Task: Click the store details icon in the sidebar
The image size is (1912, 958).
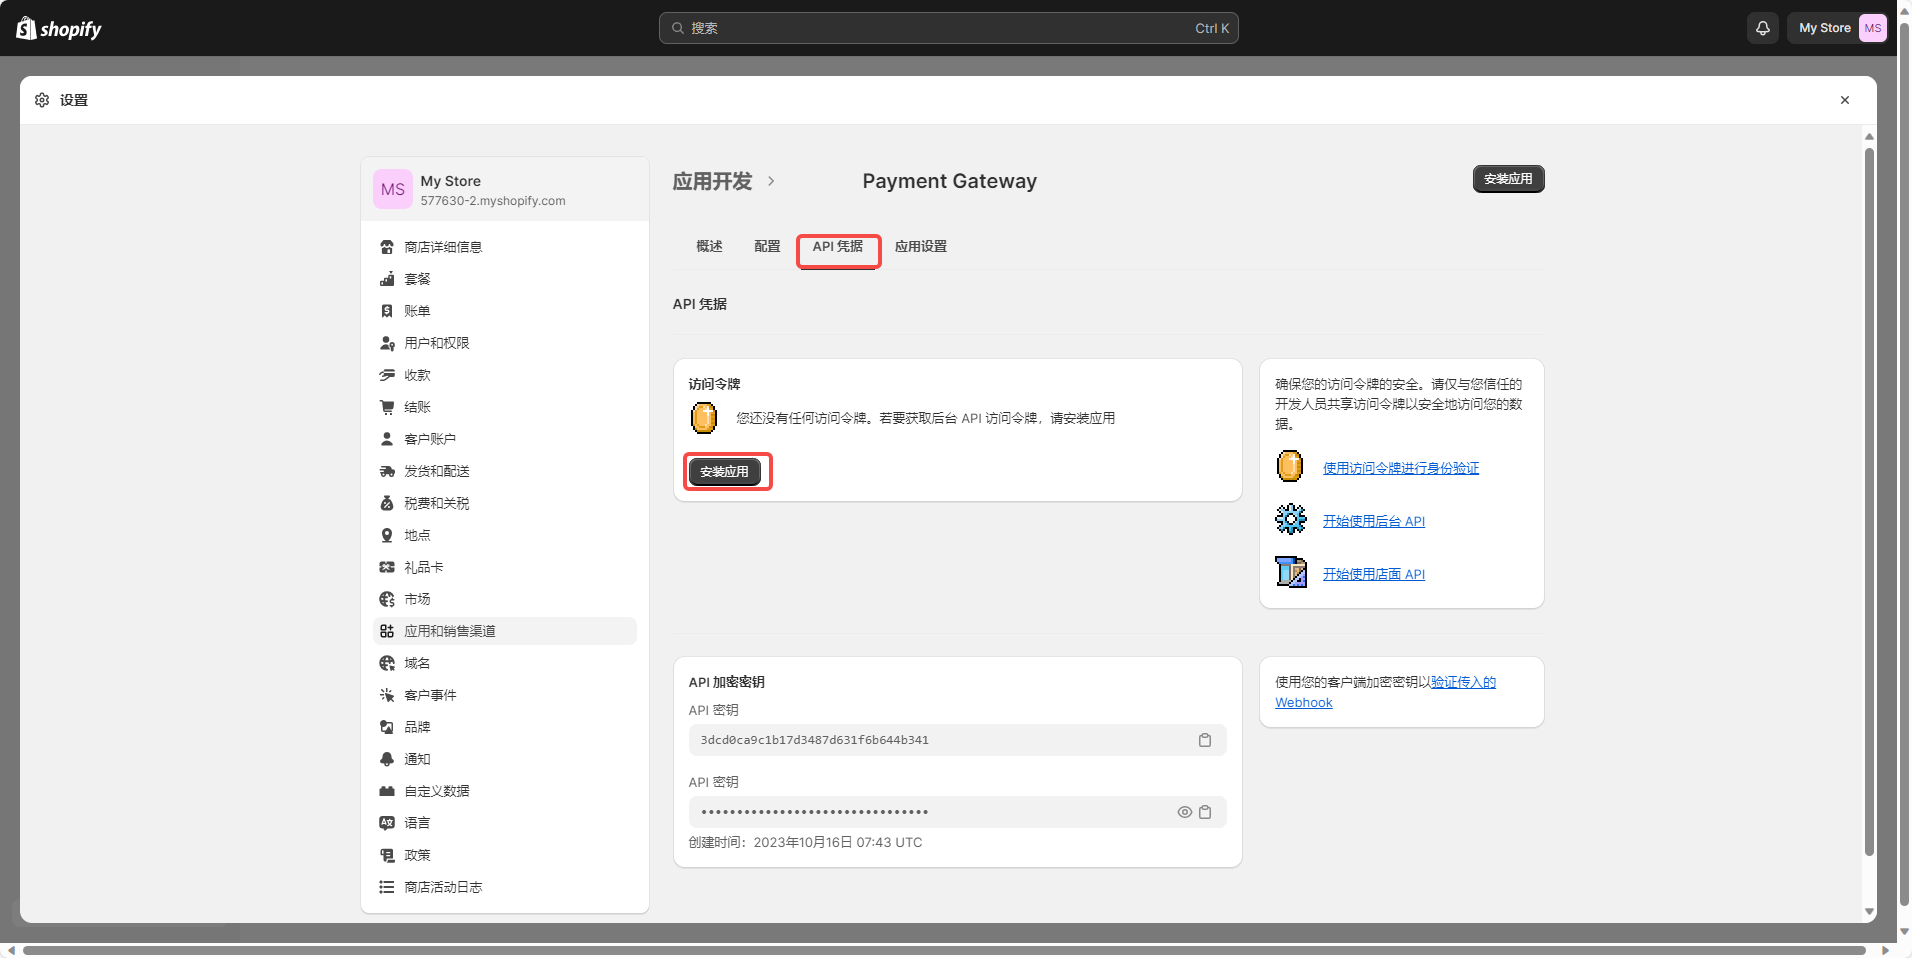Action: tap(387, 247)
